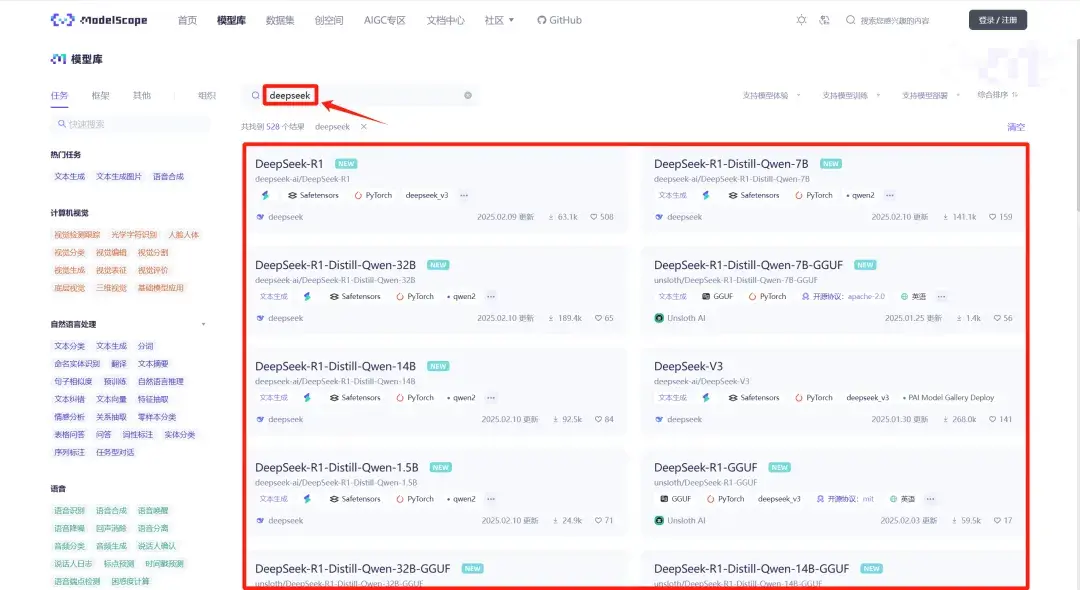Select 光学字符识别 vision task
1080x590 pixels.
[134, 235]
